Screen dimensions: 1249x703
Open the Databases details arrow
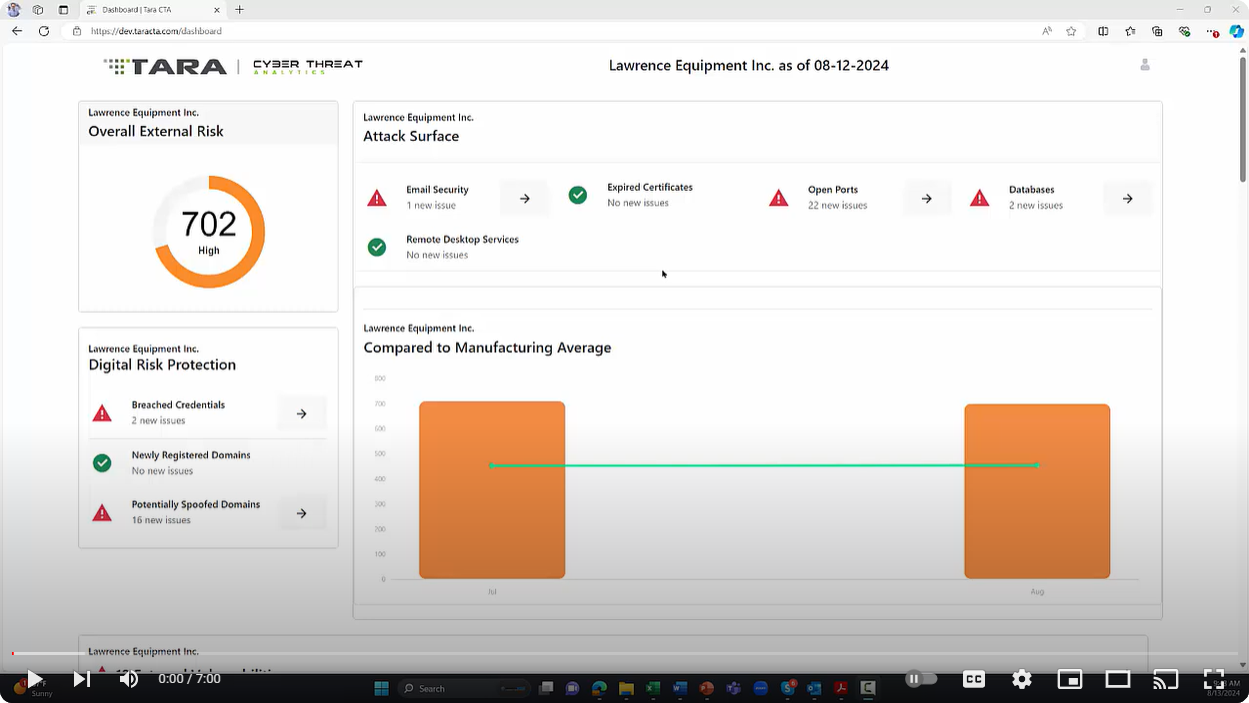1127,198
